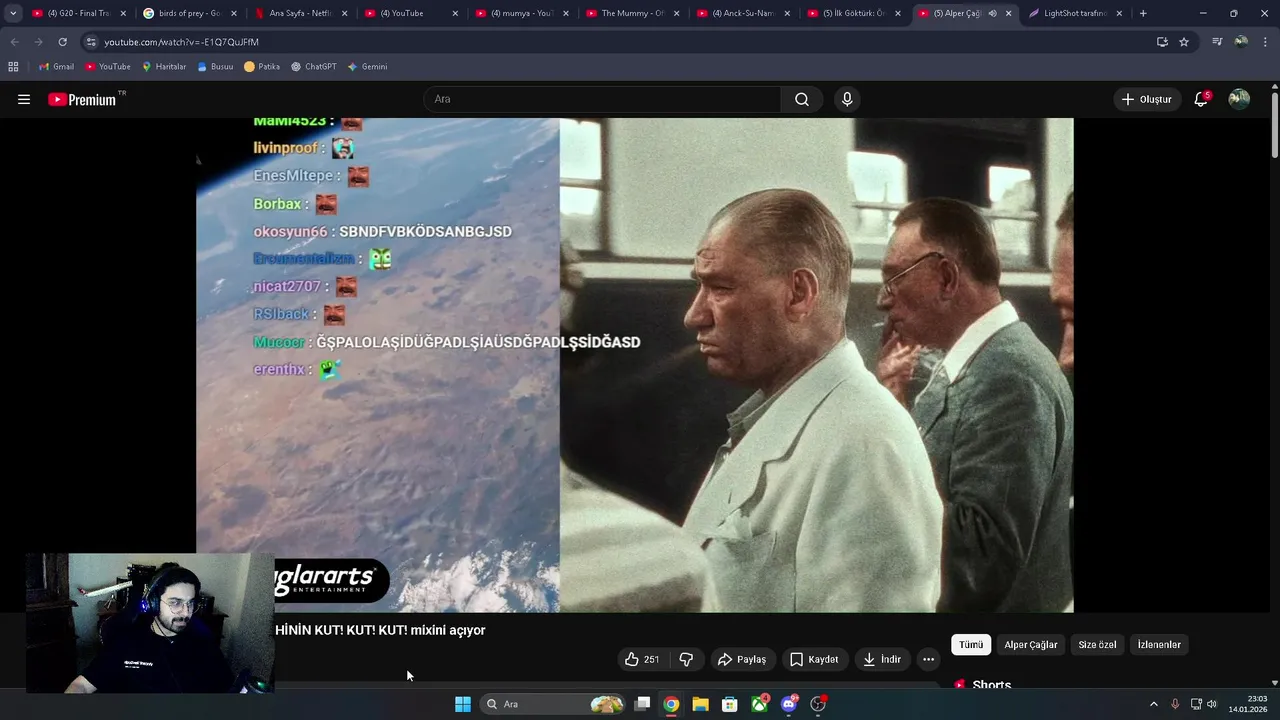Open Microsoft Store from the taskbar
The height and width of the screenshot is (720, 1280).
point(730,704)
